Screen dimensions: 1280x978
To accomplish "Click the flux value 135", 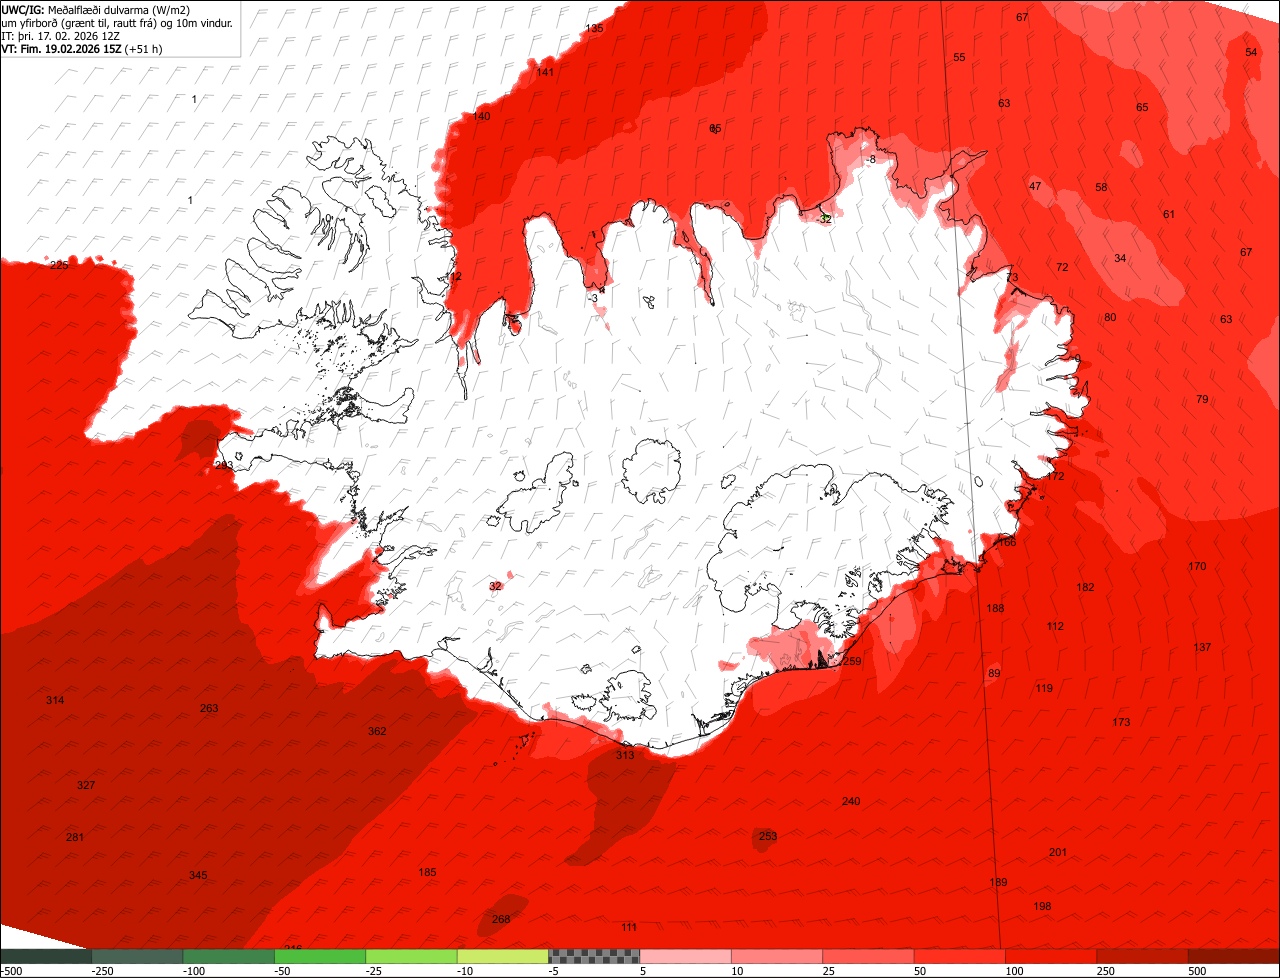I will (595, 28).
